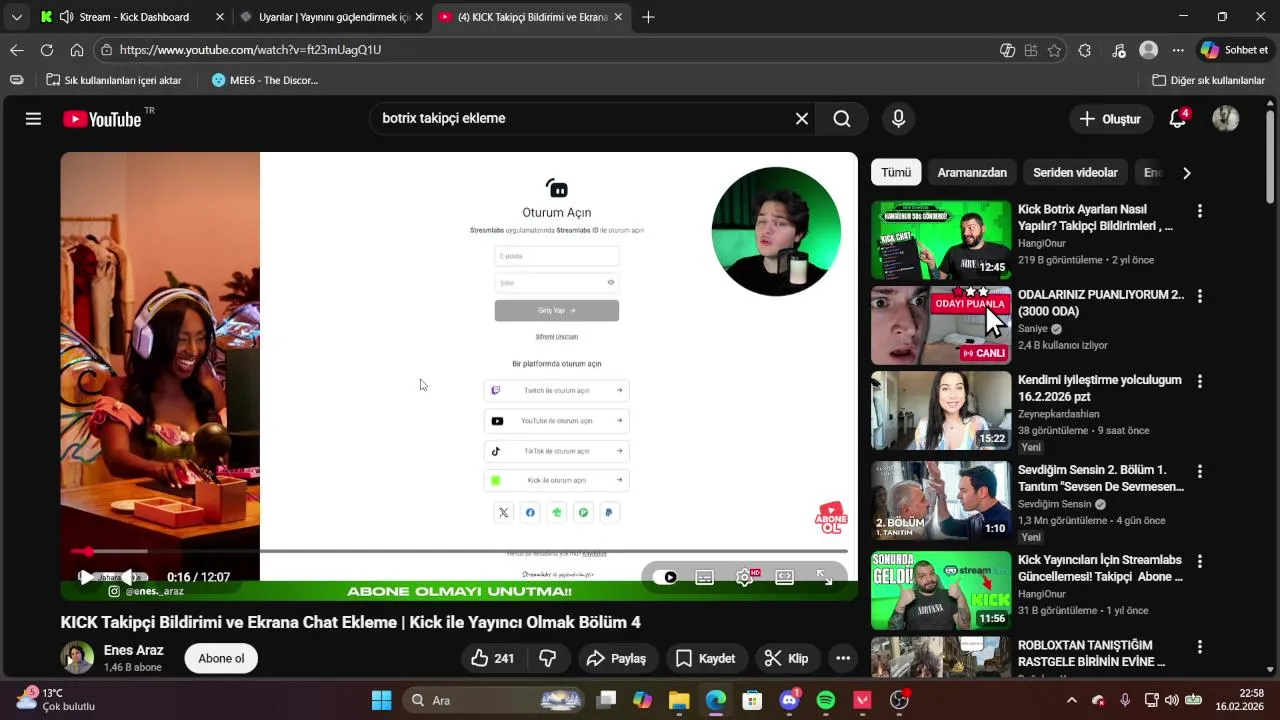
Task: Open player settings gear icon
Action: coord(745,577)
